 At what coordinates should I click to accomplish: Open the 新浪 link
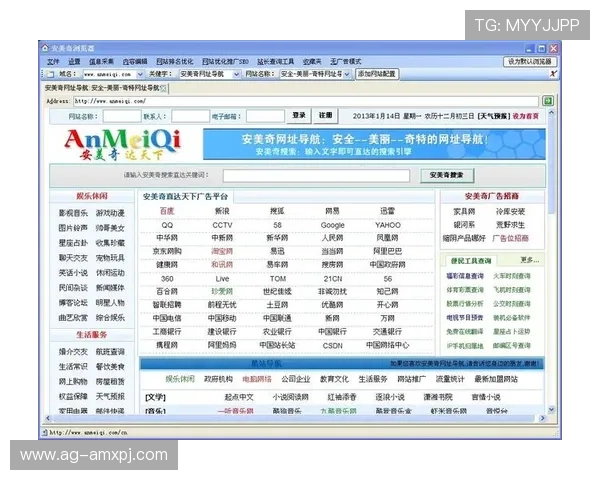222,211
